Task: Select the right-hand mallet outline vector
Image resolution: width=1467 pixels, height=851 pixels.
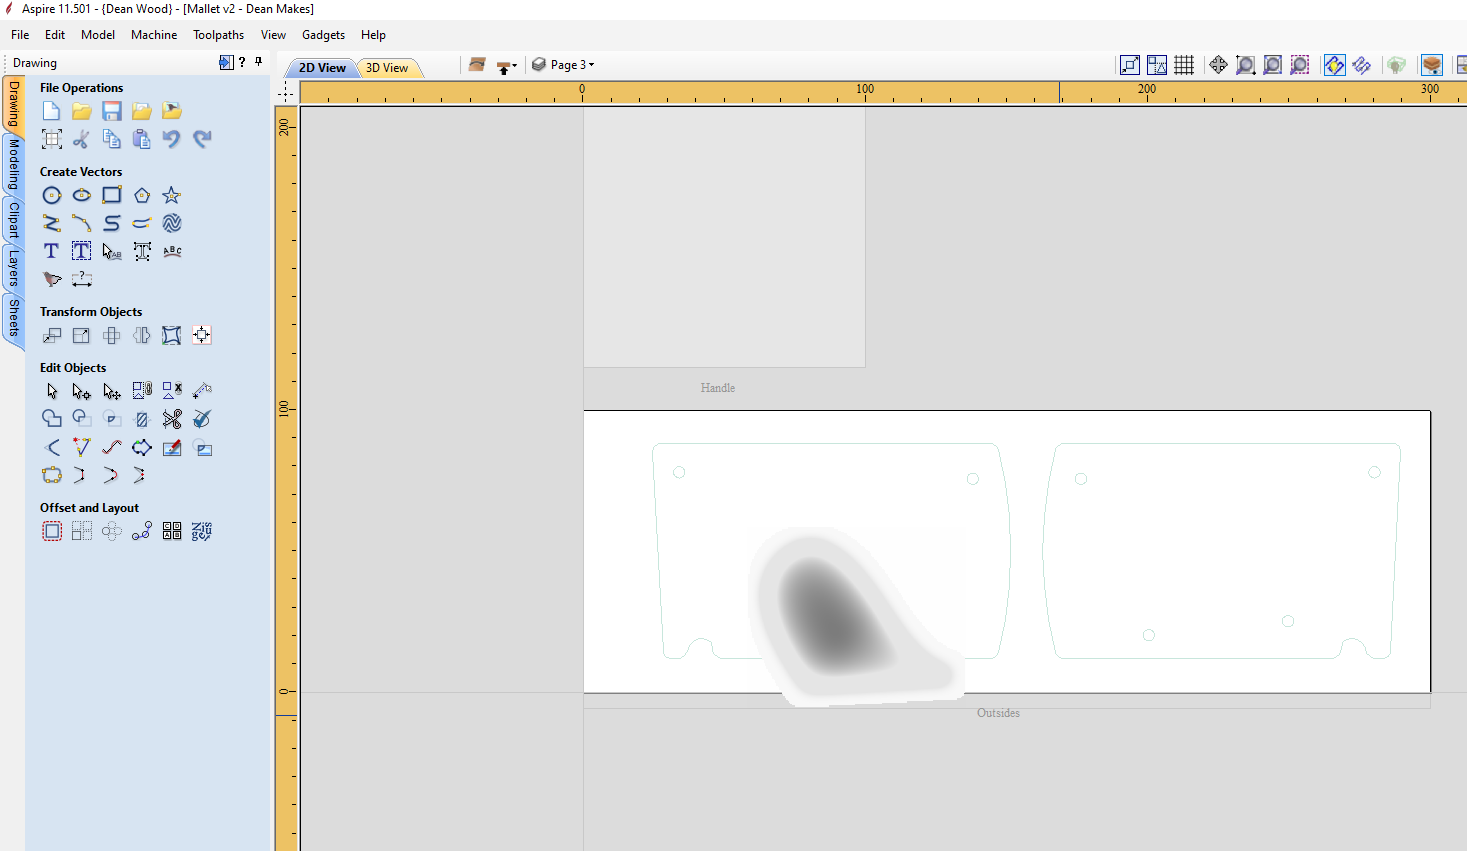Action: 1221,551
